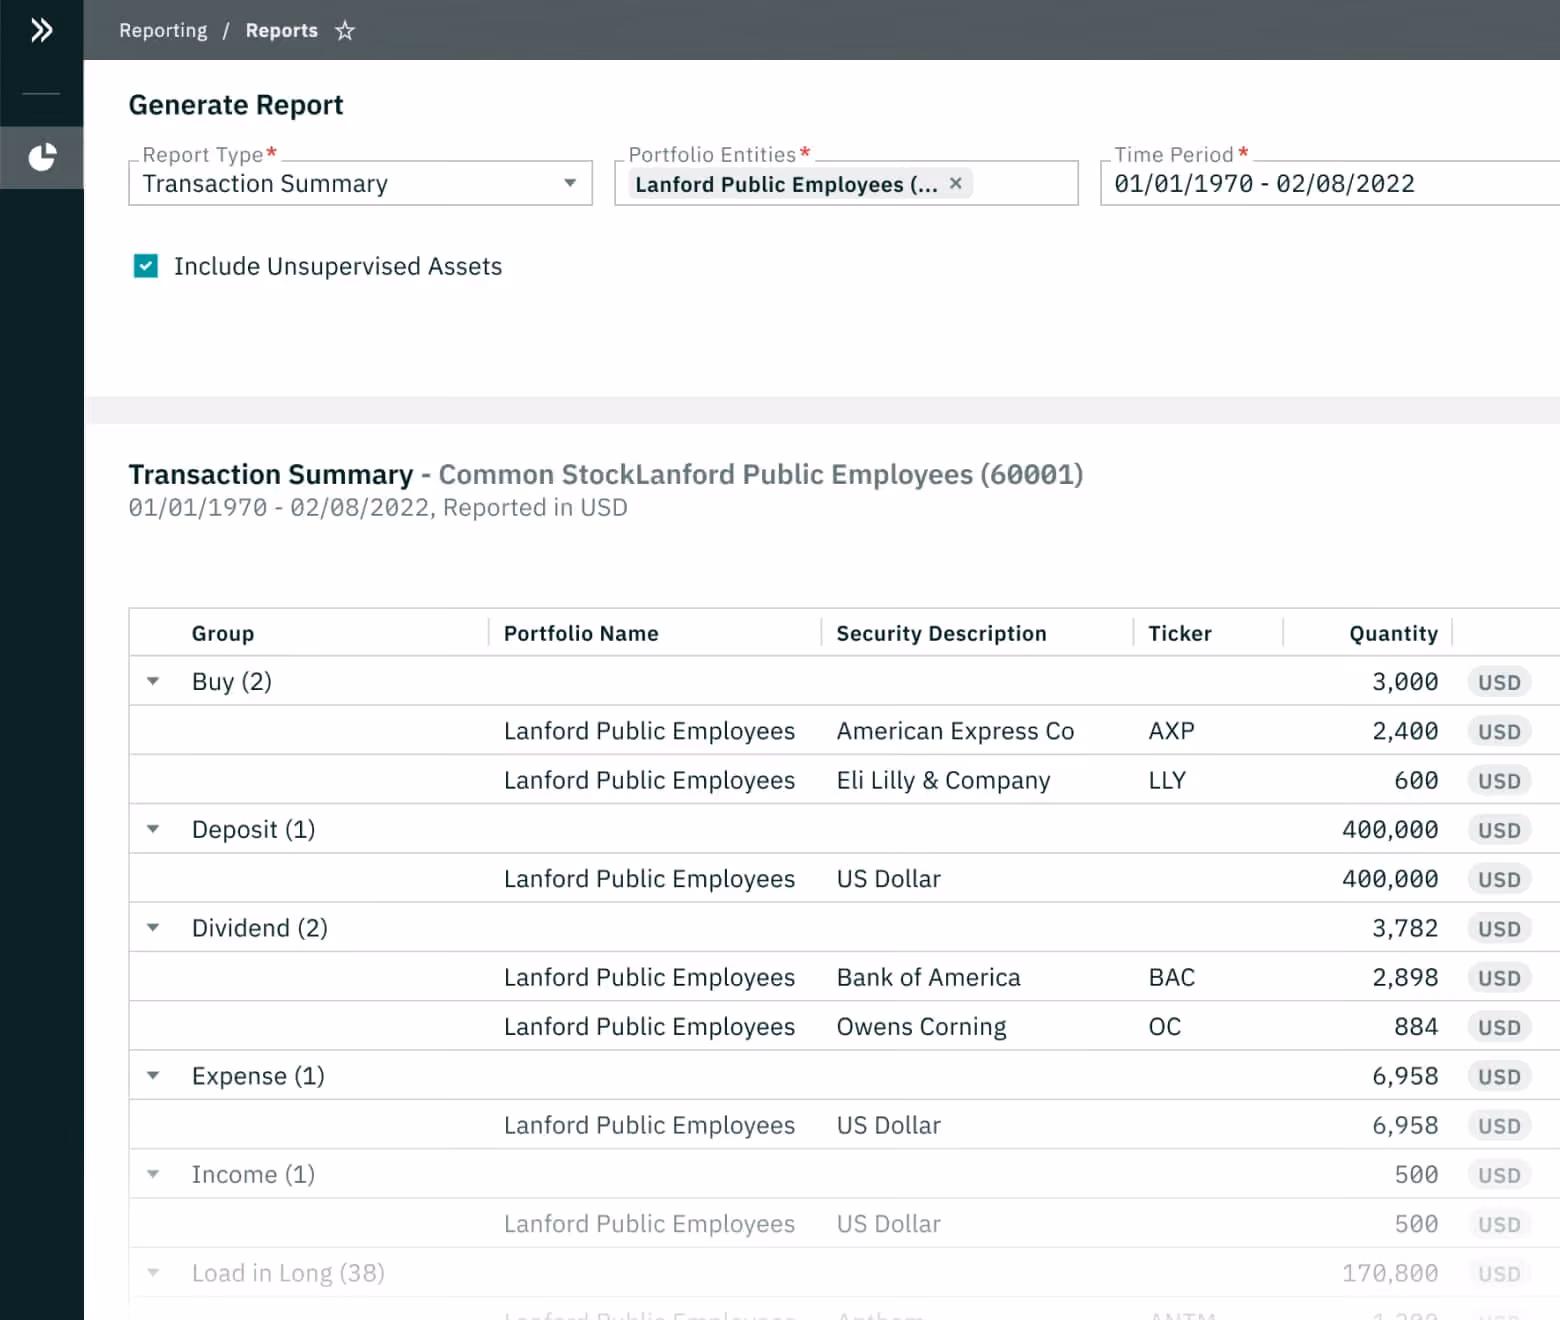Select the Eli Lilly & Company cell
This screenshot has height=1320, width=1560.
pyautogui.click(x=943, y=780)
